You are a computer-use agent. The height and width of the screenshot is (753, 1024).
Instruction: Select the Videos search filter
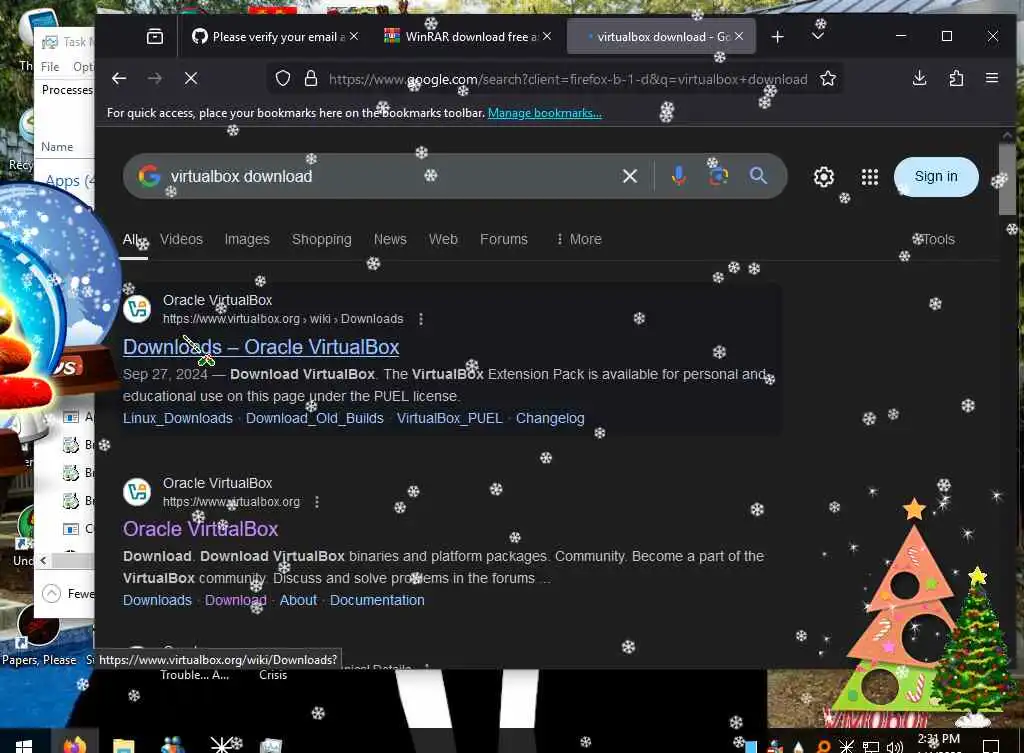182,239
